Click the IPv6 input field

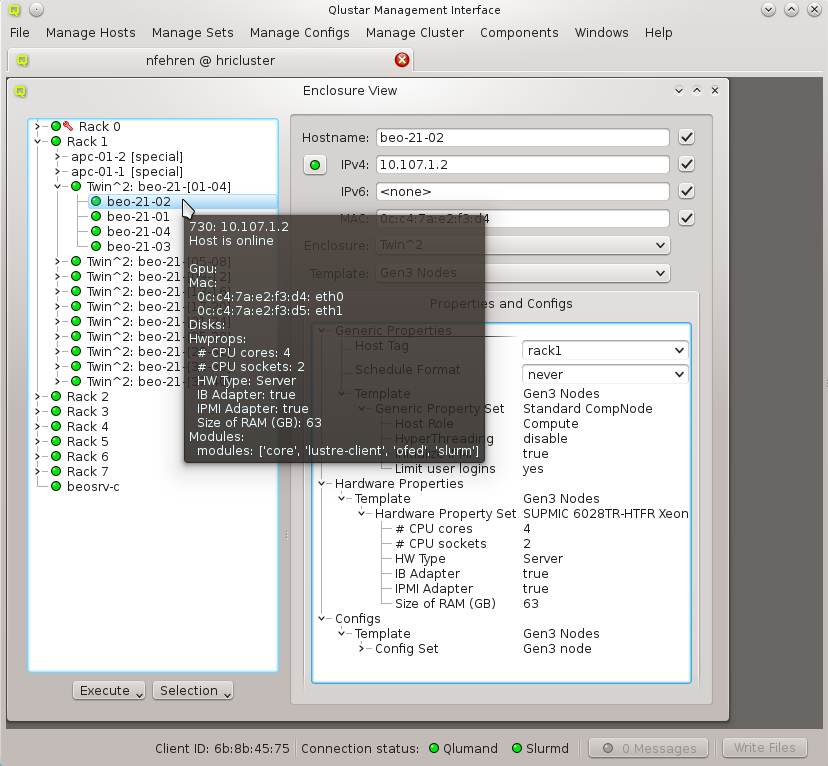pyautogui.click(x=523, y=191)
